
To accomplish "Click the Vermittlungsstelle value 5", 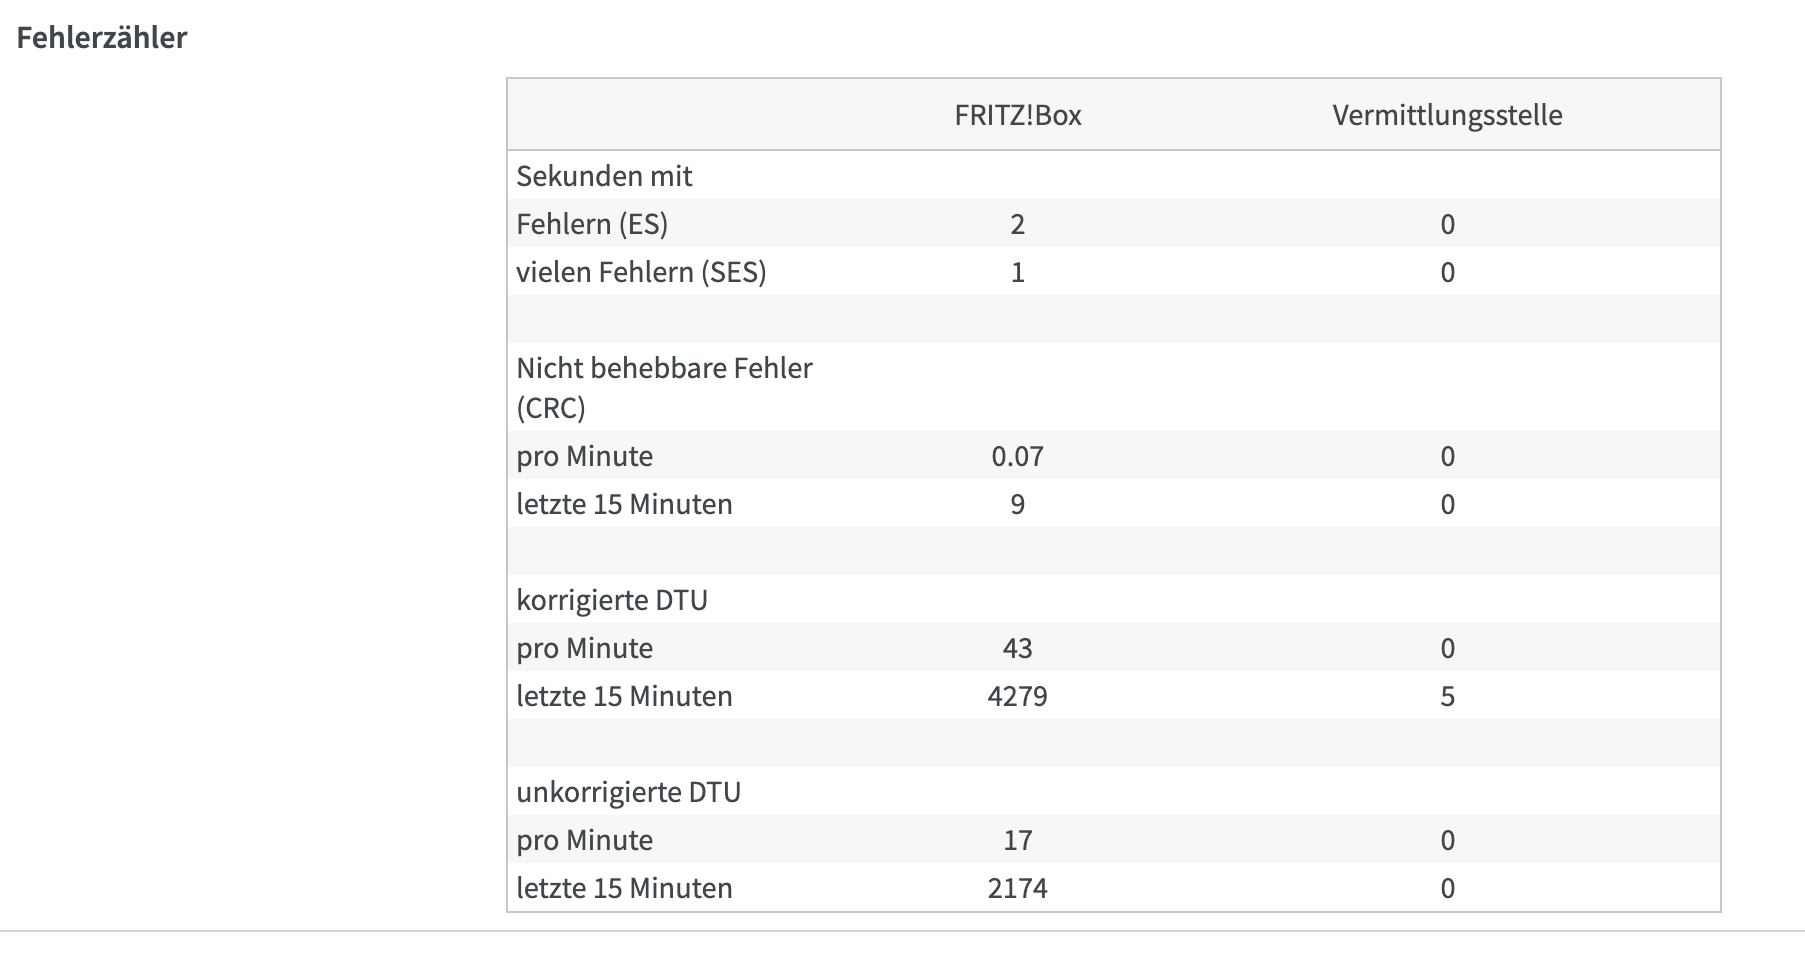I will [1447, 696].
